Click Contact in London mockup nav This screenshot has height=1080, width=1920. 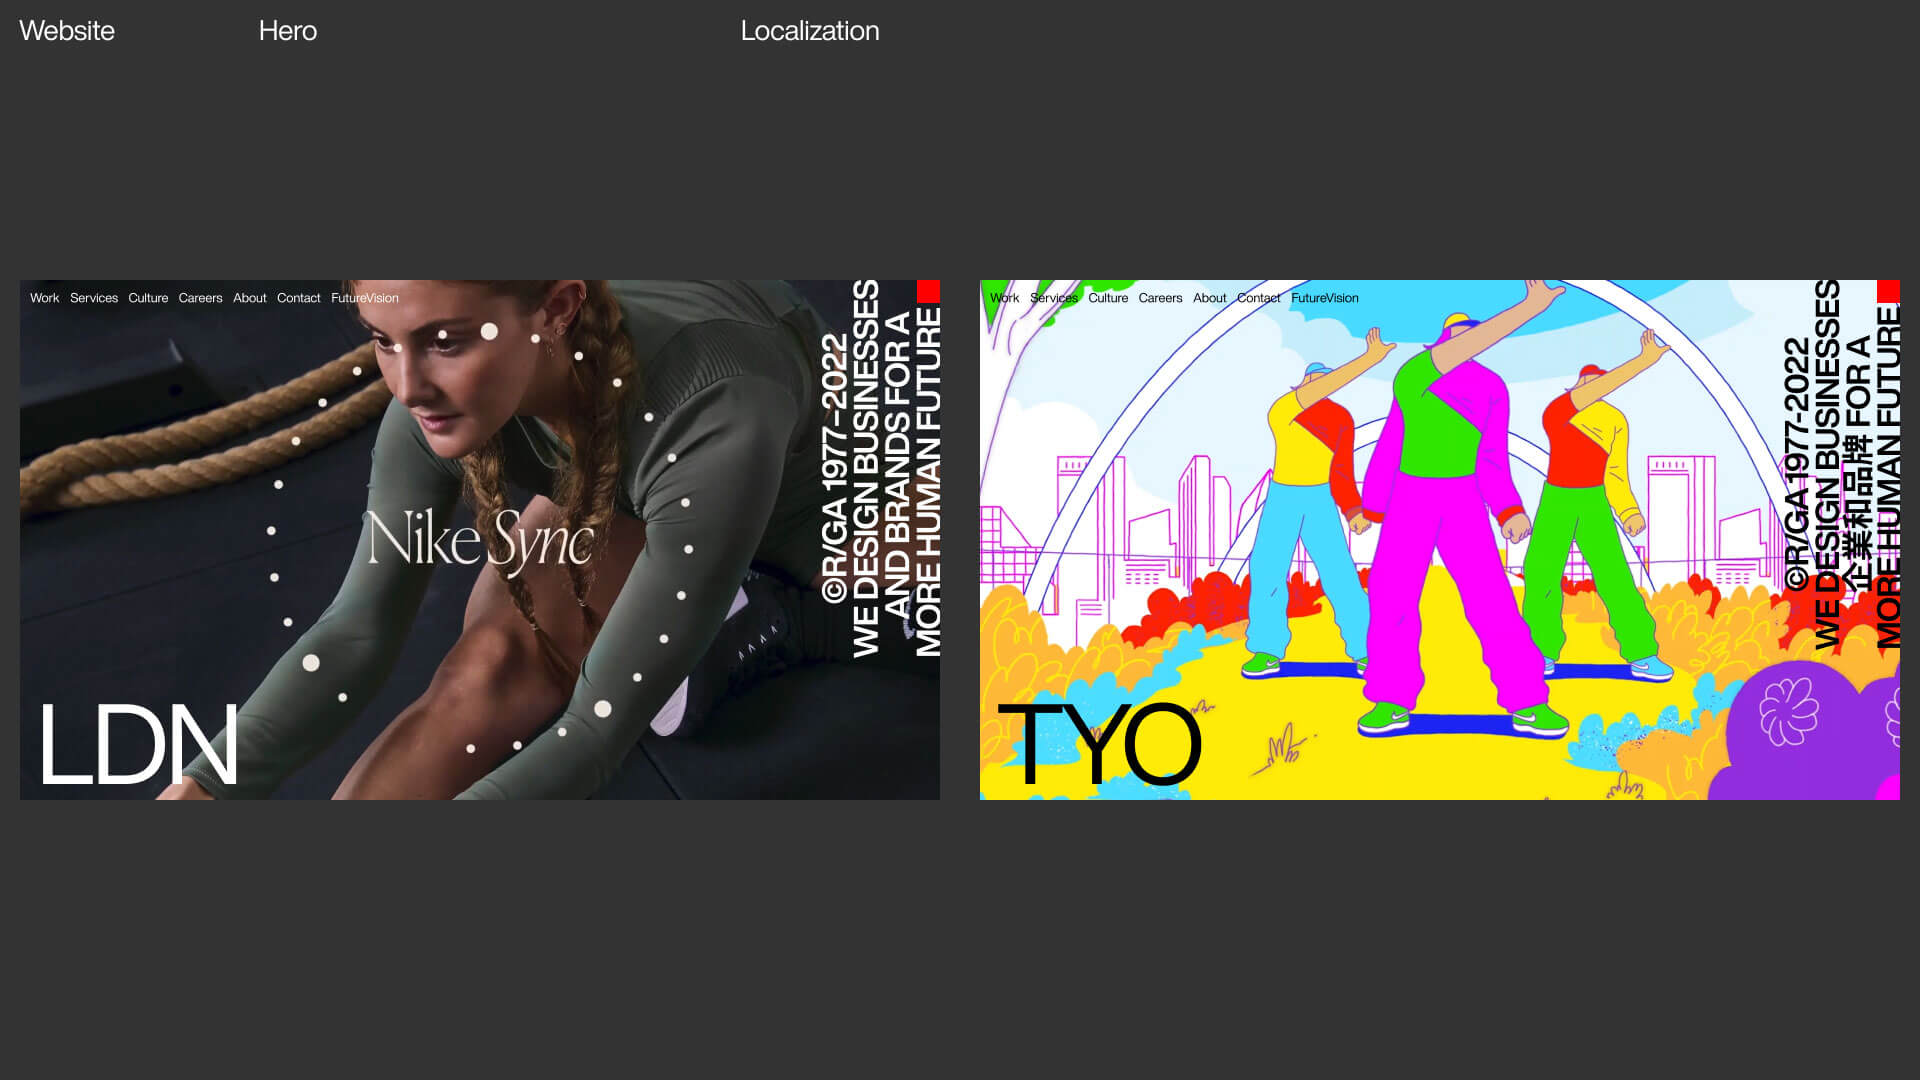tap(298, 298)
